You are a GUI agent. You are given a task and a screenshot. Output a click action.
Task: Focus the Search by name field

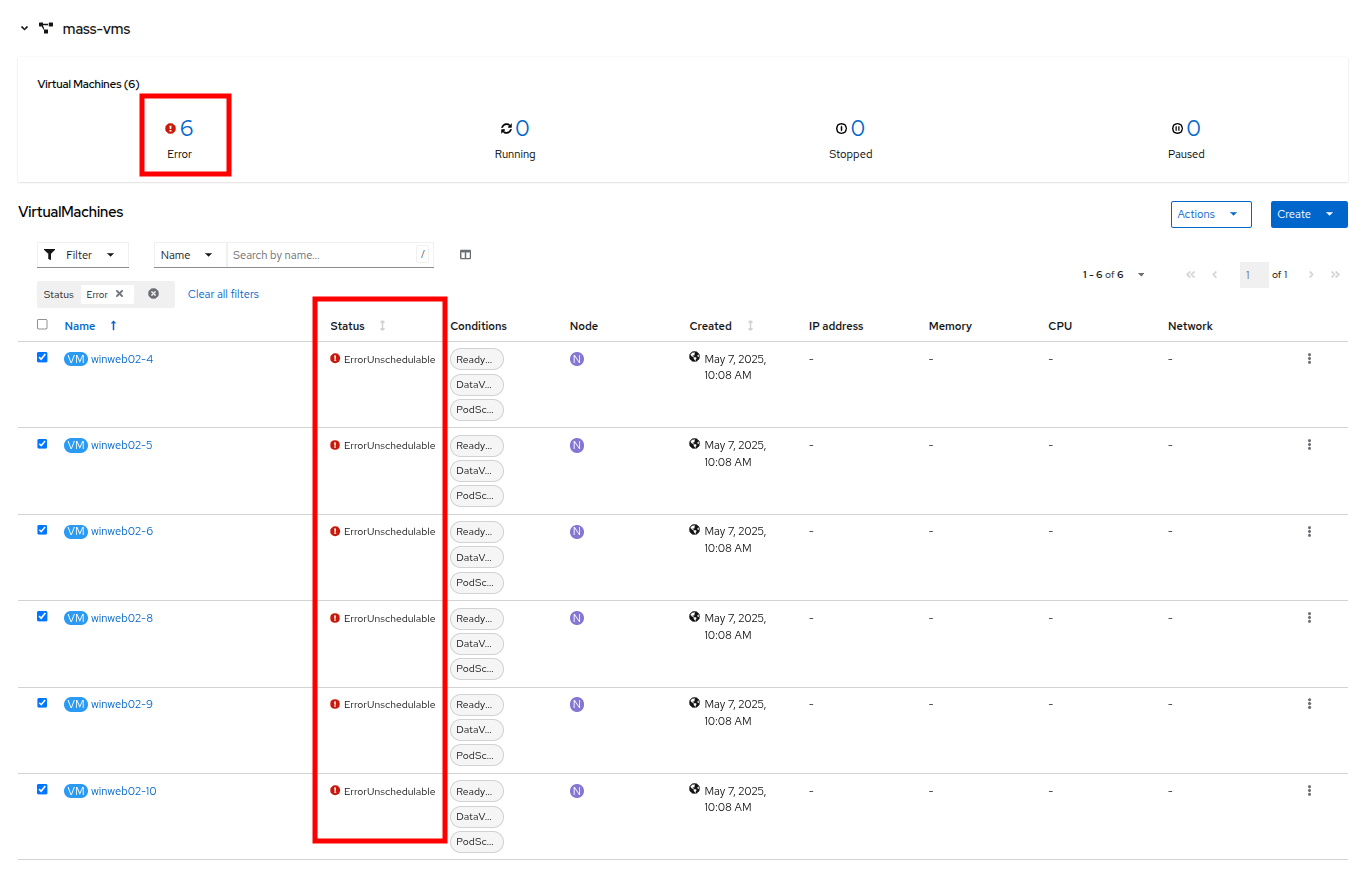pyautogui.click(x=320, y=255)
